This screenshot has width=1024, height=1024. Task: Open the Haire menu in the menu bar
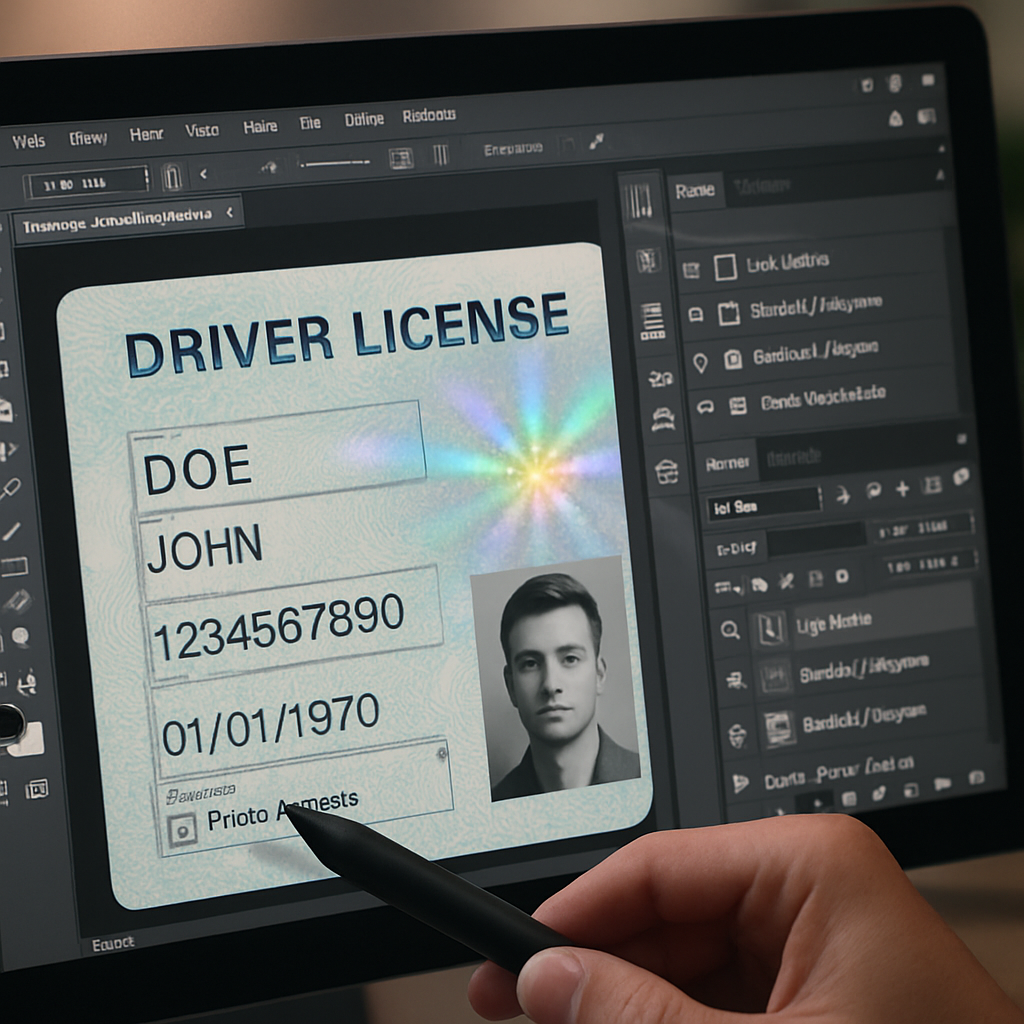[x=259, y=125]
